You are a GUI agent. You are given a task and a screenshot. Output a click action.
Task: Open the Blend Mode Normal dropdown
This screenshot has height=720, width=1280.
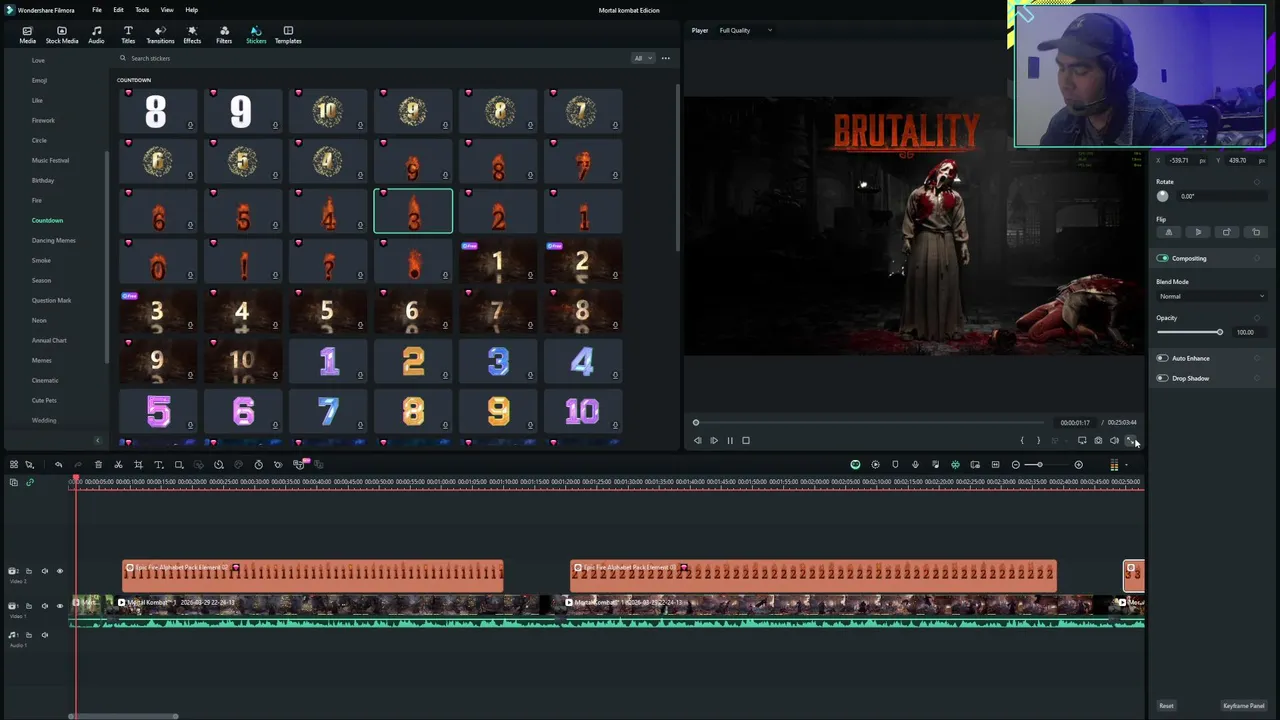point(1212,296)
